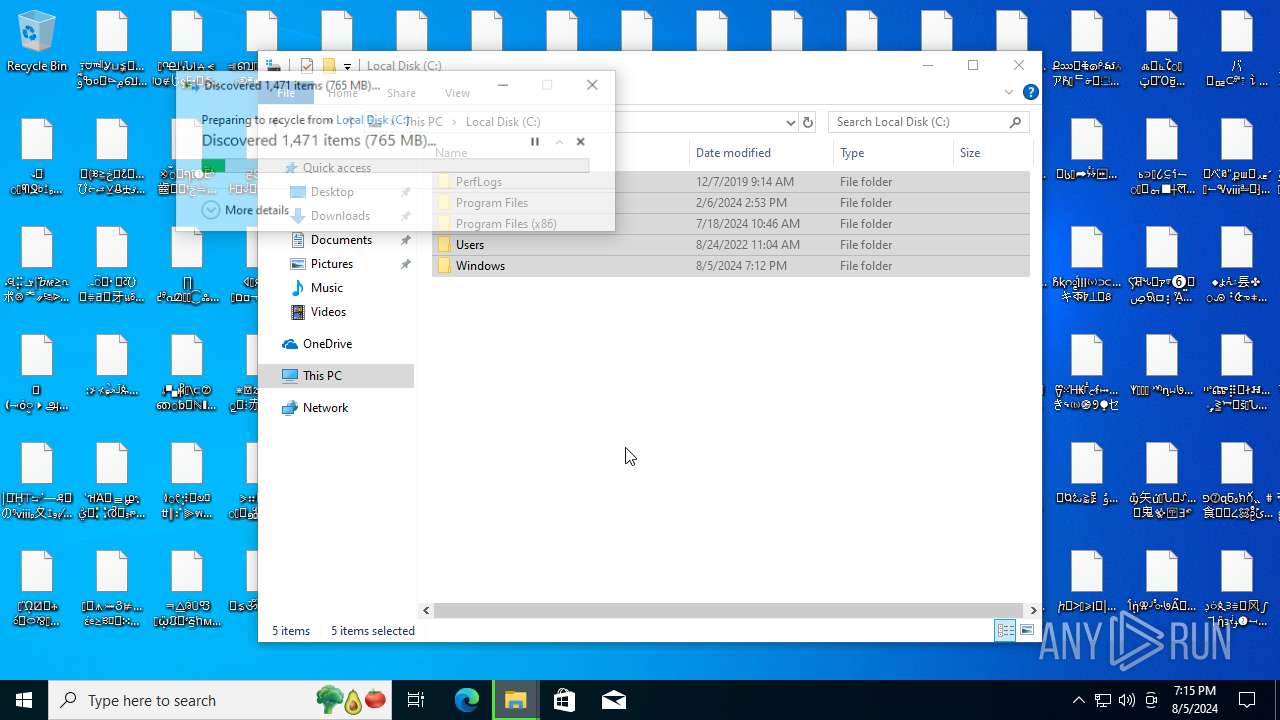
Task: Sort by the Type column header
Action: 852,153
